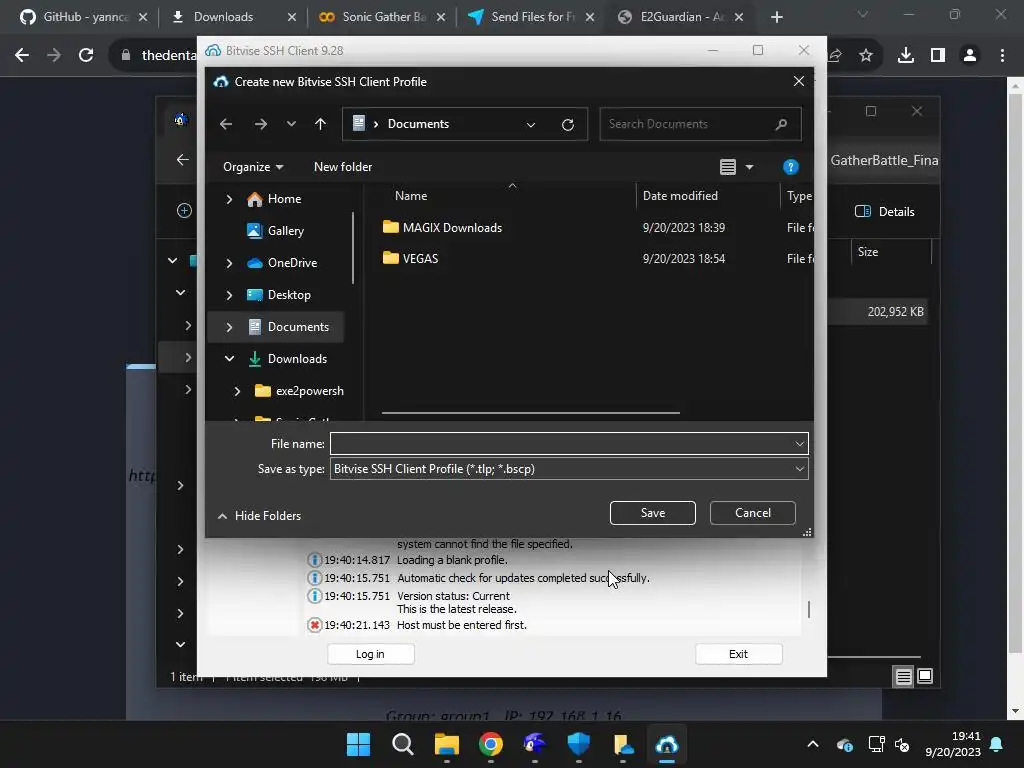Screen dimensions: 1024x768
Task: Expand the exe2powersh tree node
Action: 238,391
